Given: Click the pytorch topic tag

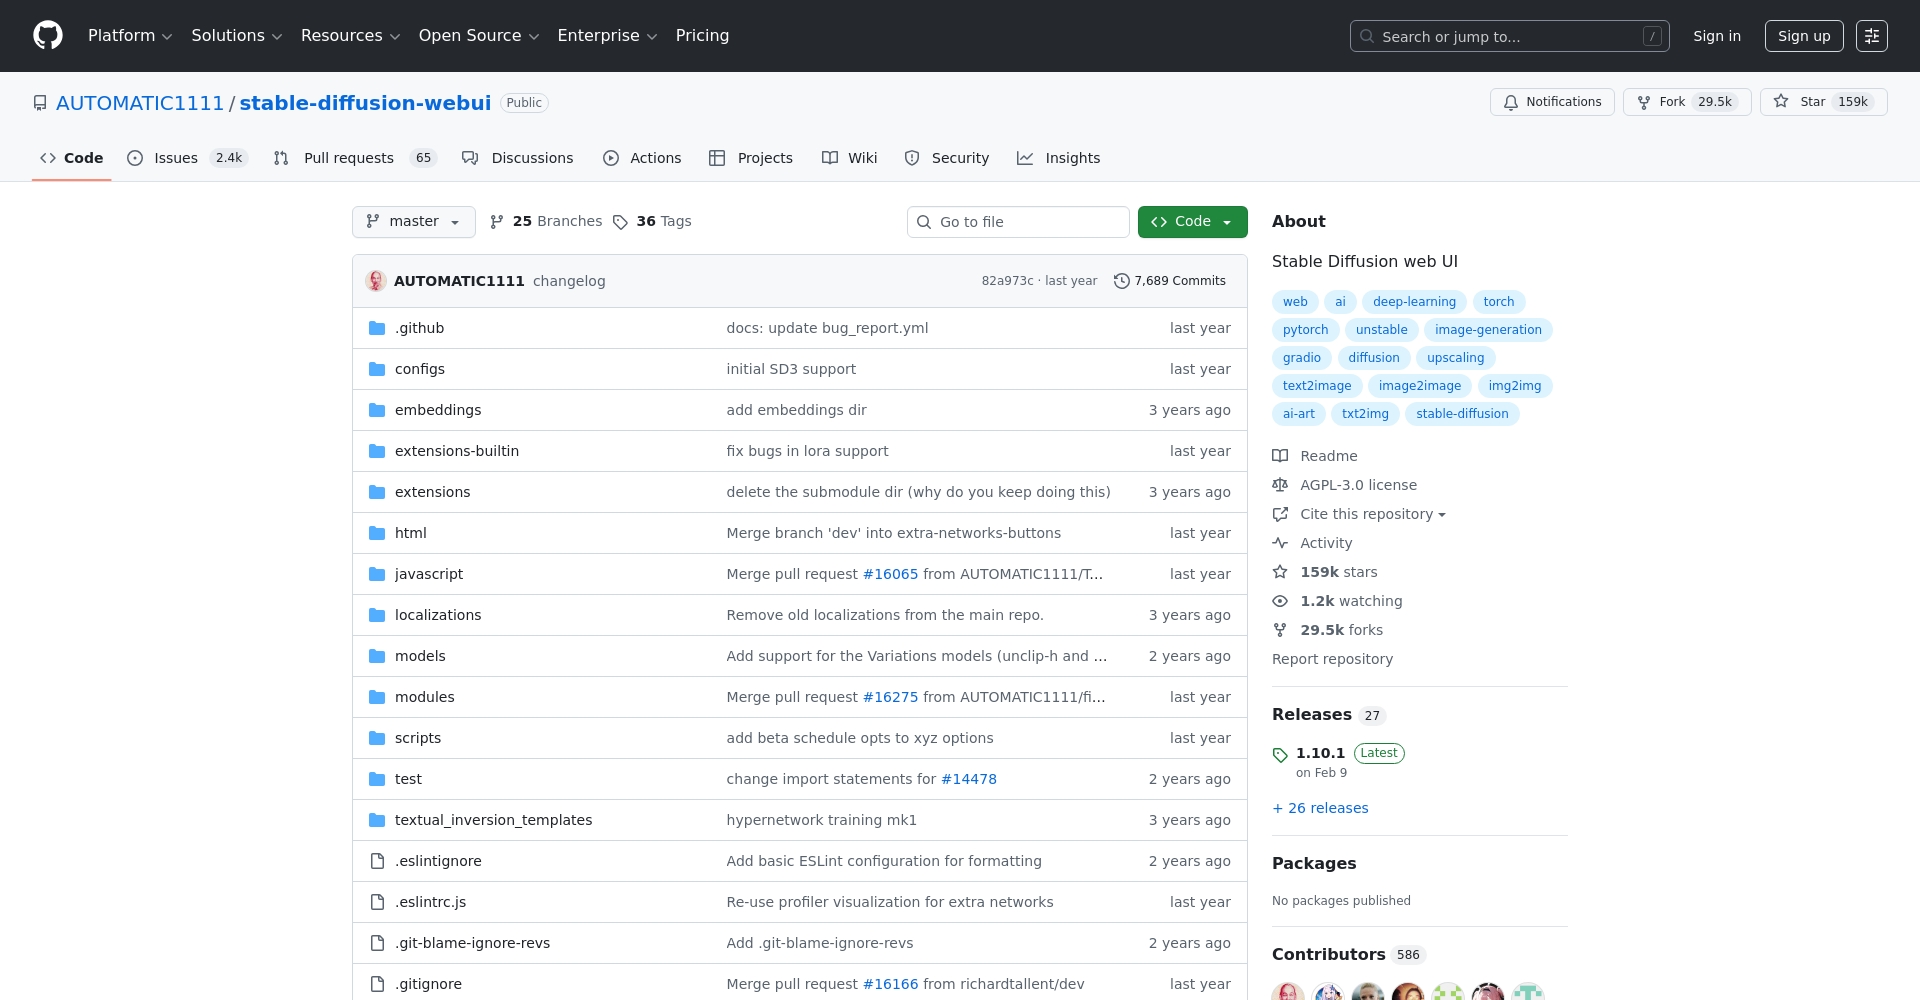Looking at the screenshot, I should coord(1305,330).
